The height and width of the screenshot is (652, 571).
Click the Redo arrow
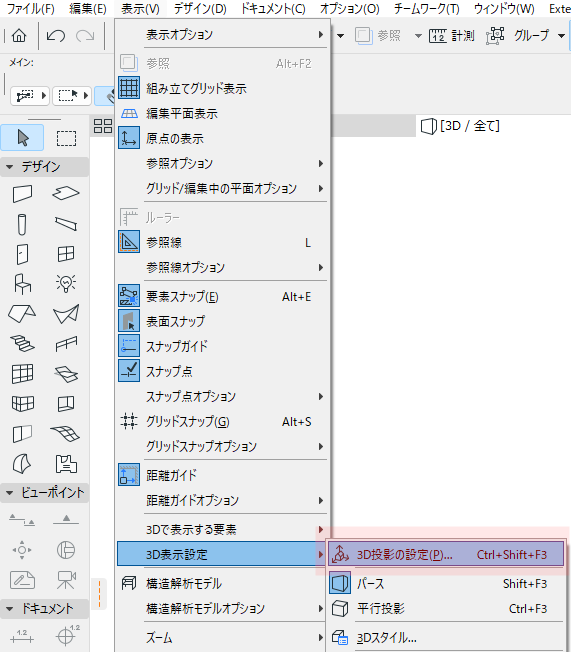[85, 36]
